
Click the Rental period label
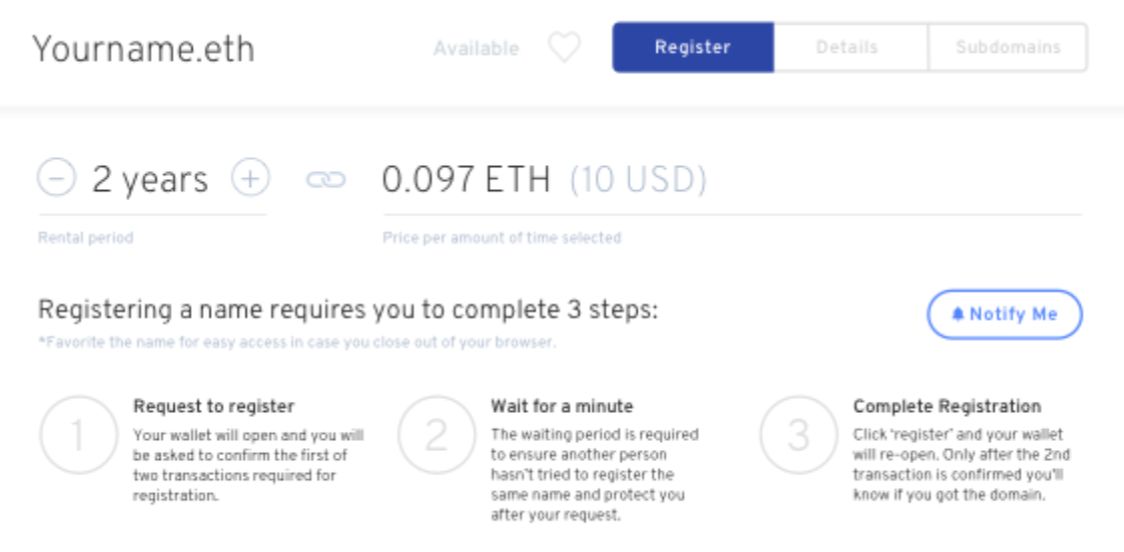click(85, 238)
